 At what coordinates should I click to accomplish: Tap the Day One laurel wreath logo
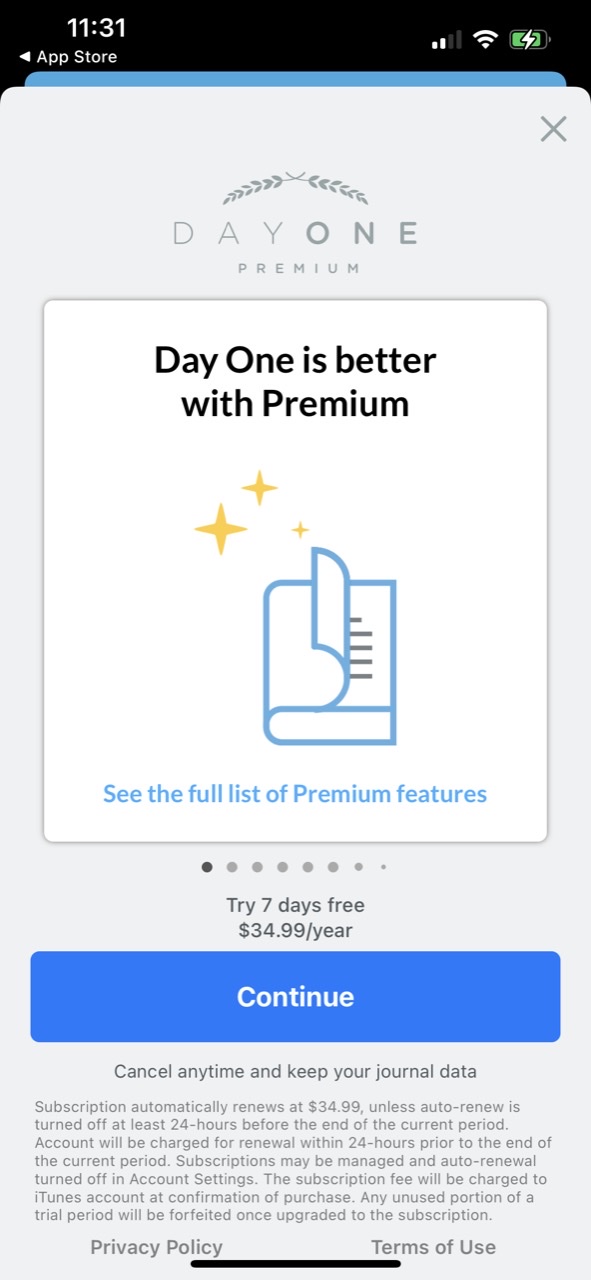(295, 188)
